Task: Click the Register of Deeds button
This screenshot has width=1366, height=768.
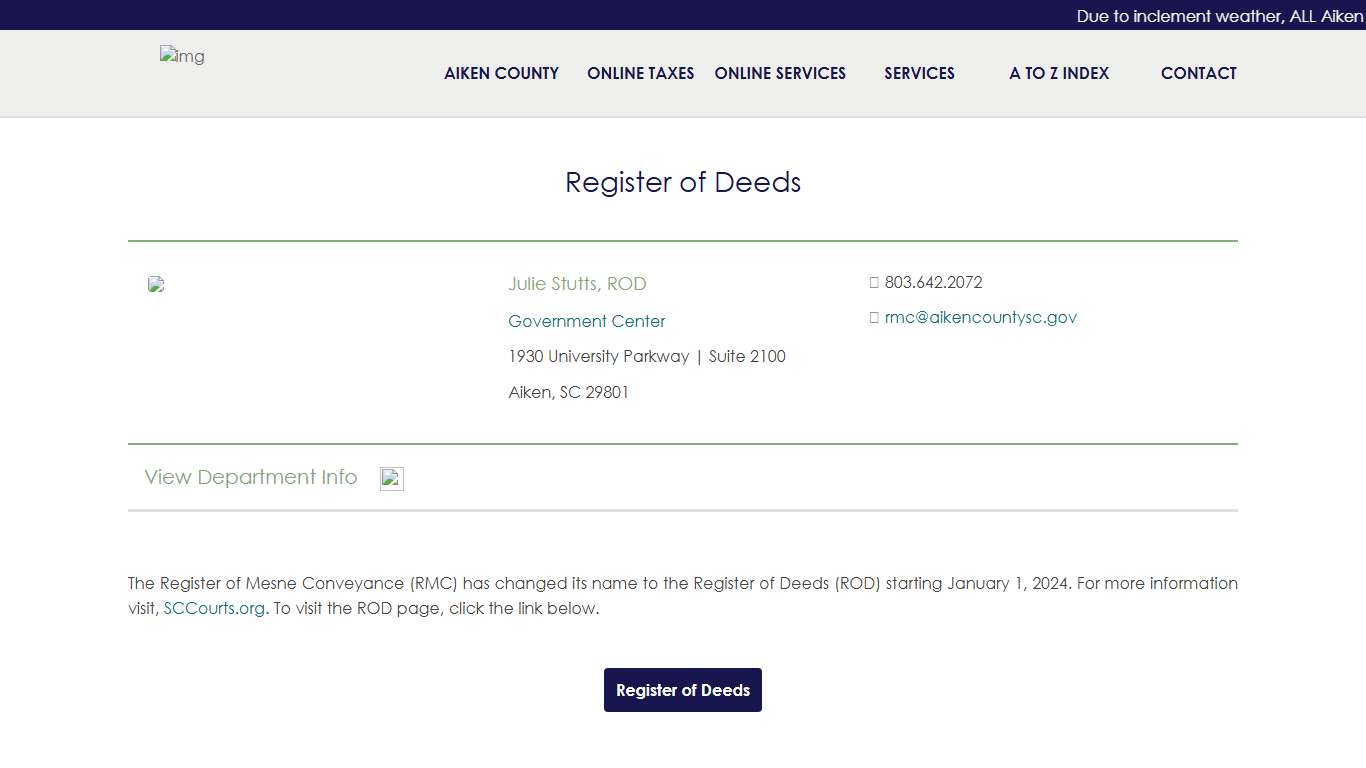Action: tap(683, 690)
